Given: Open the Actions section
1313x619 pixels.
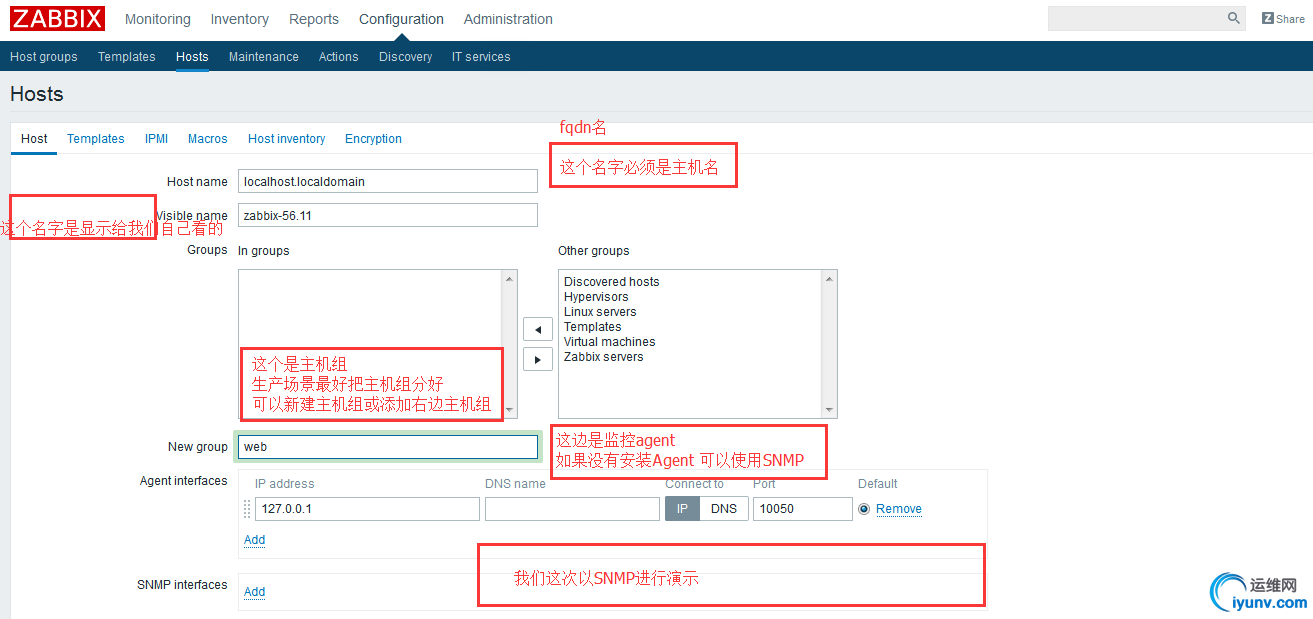Looking at the screenshot, I should tap(339, 57).
